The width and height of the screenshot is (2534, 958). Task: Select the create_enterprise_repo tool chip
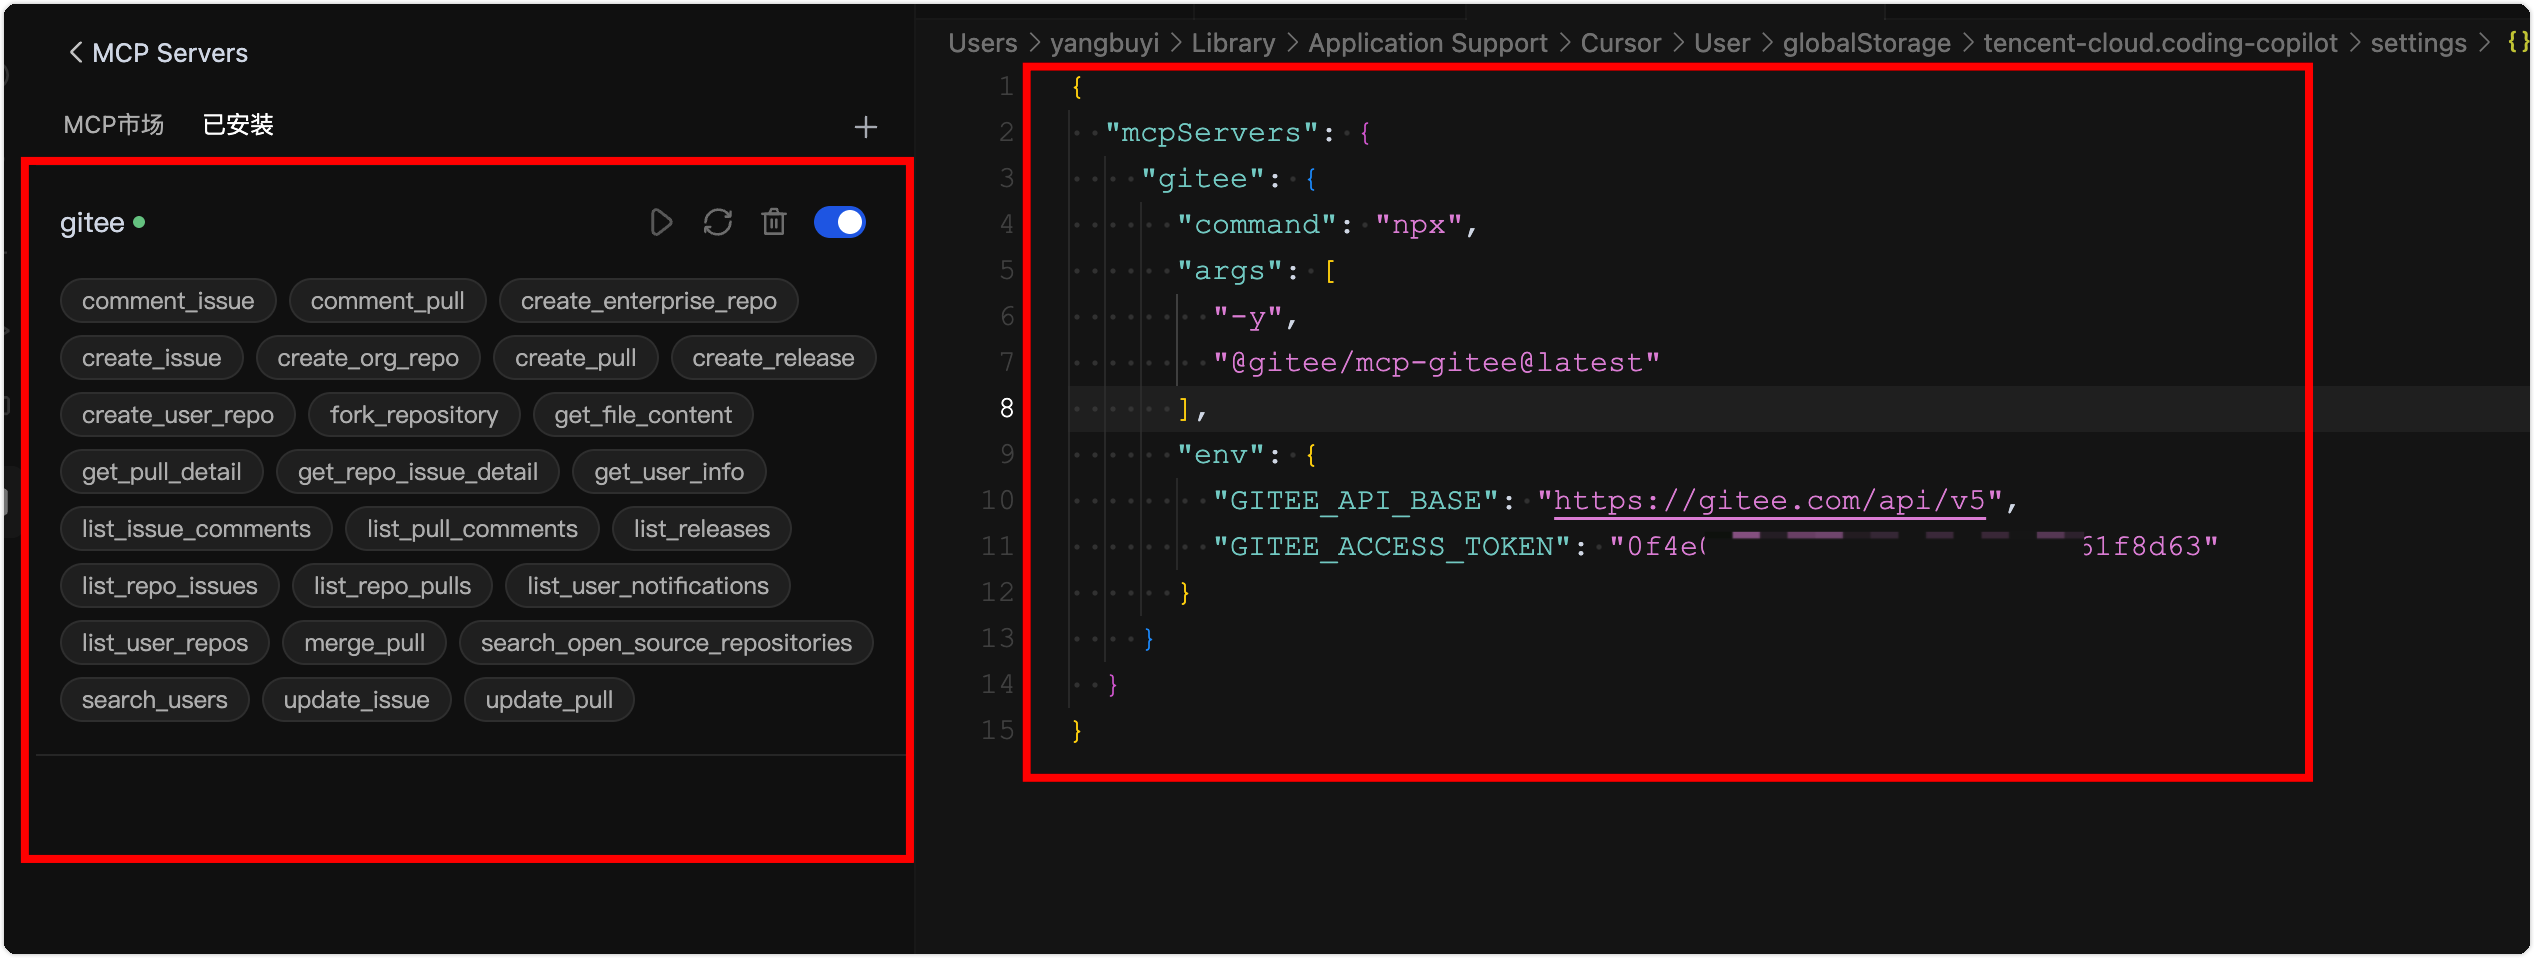pos(649,301)
